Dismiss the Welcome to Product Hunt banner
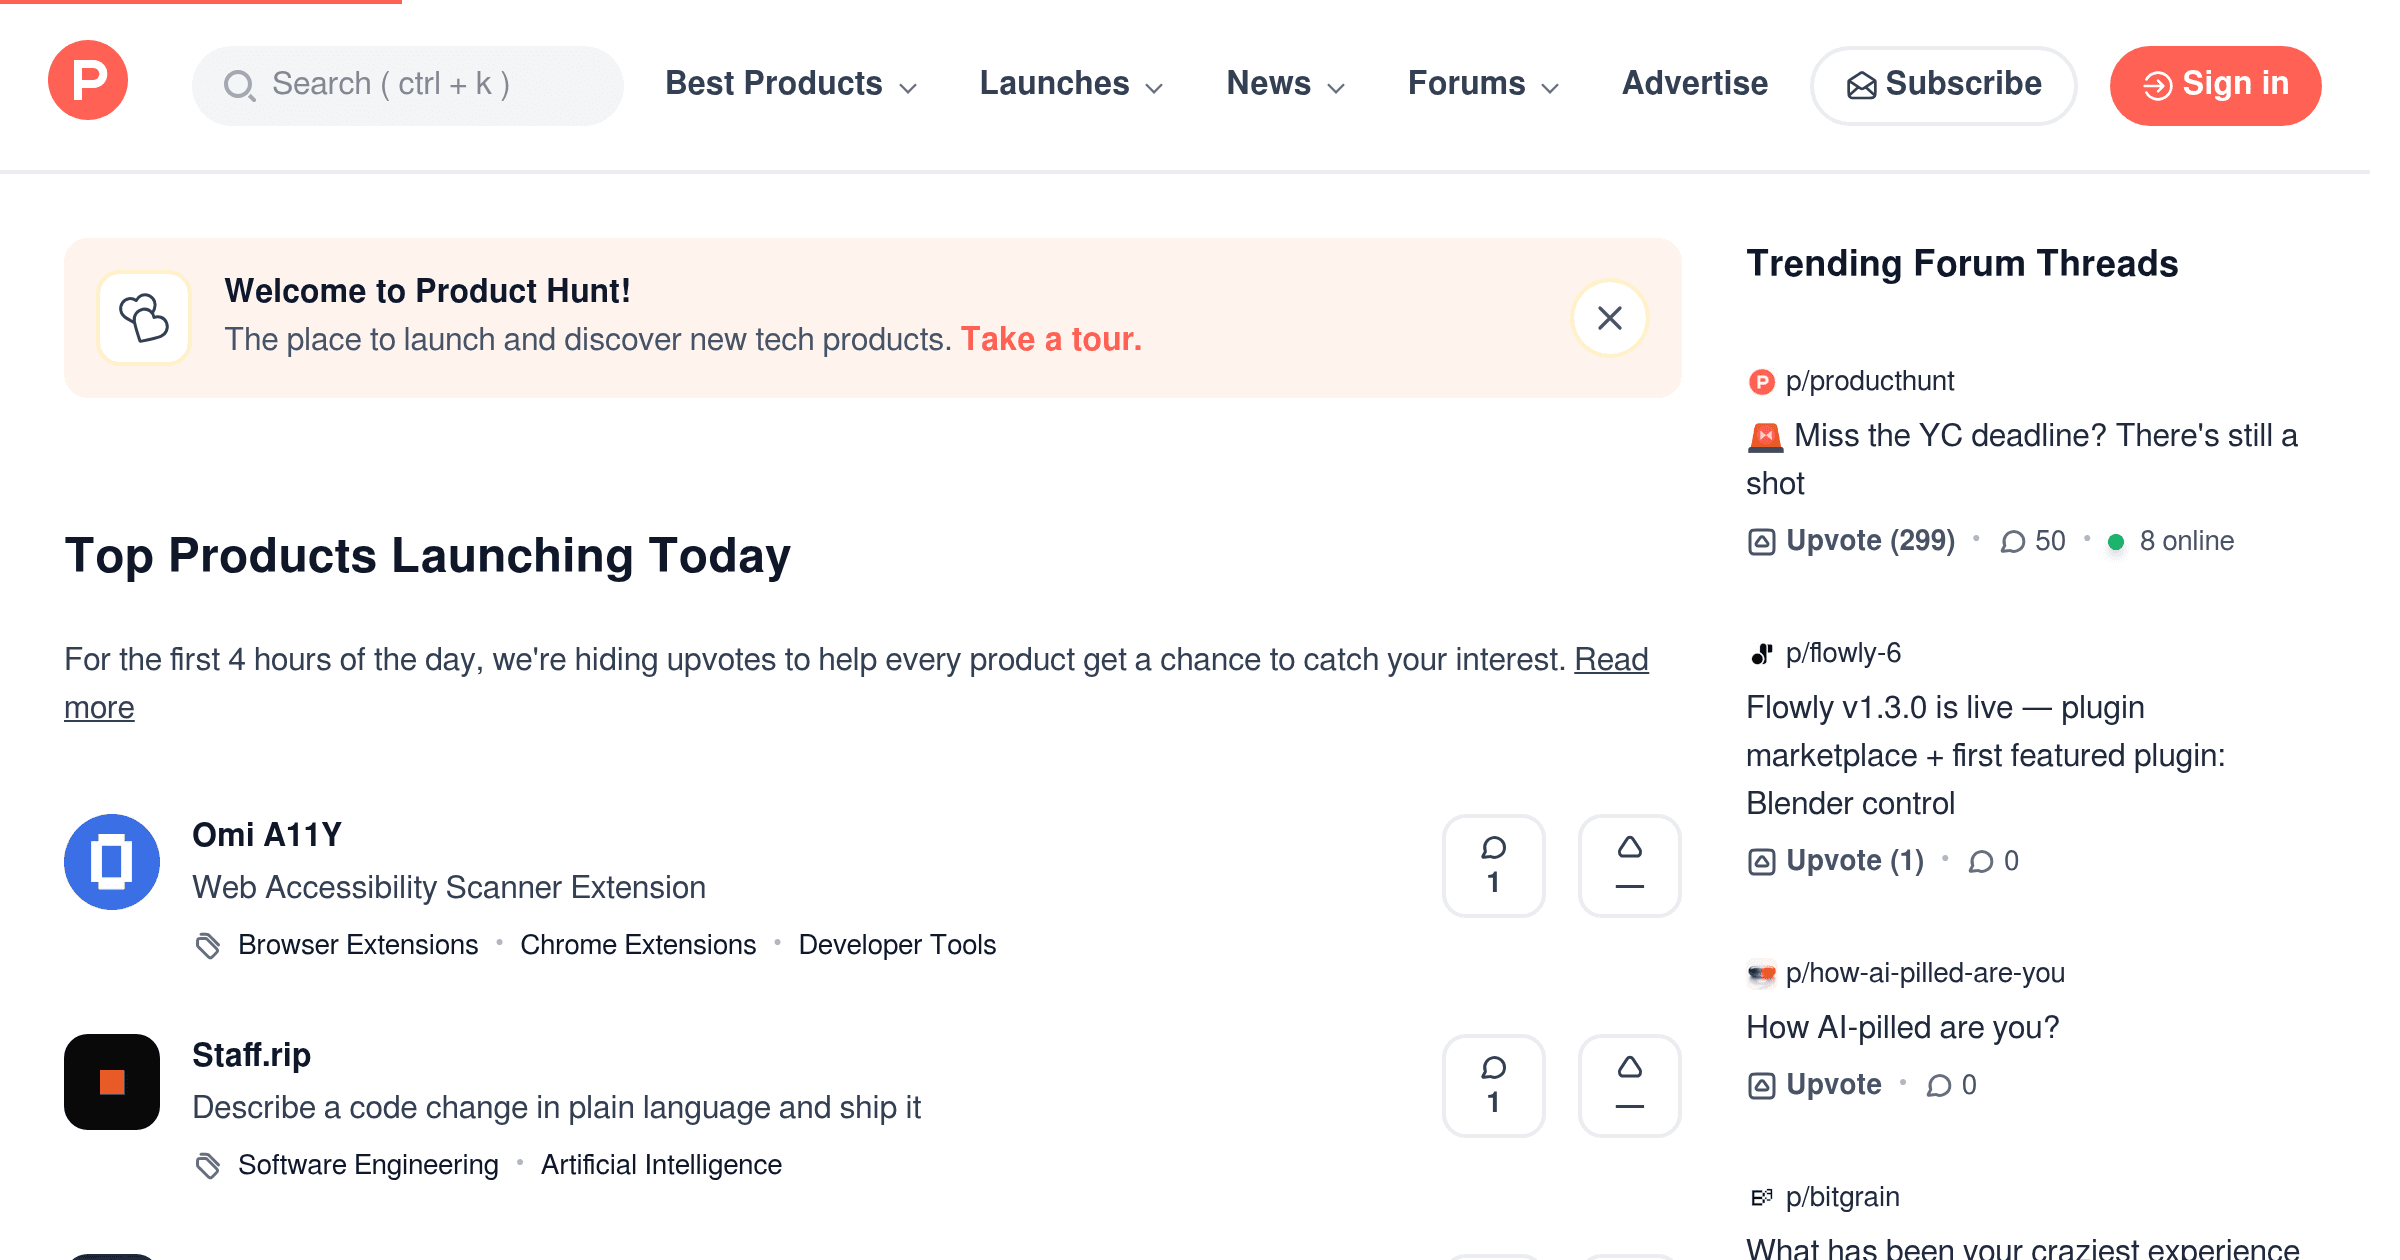This screenshot has width=2400, height=1260. (x=1610, y=318)
